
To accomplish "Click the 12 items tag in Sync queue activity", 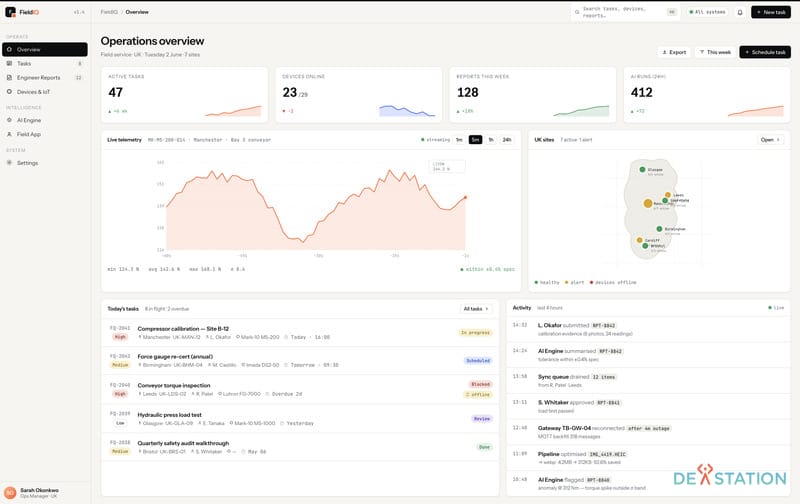I will (x=604, y=377).
